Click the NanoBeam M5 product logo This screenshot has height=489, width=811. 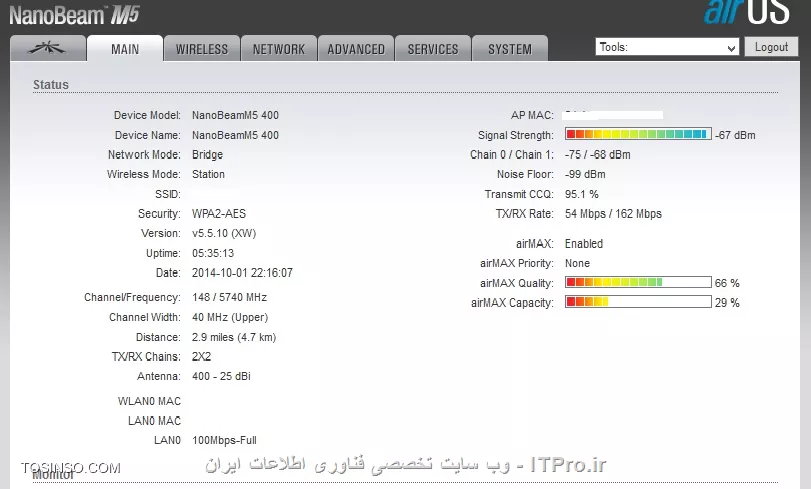click(x=74, y=15)
